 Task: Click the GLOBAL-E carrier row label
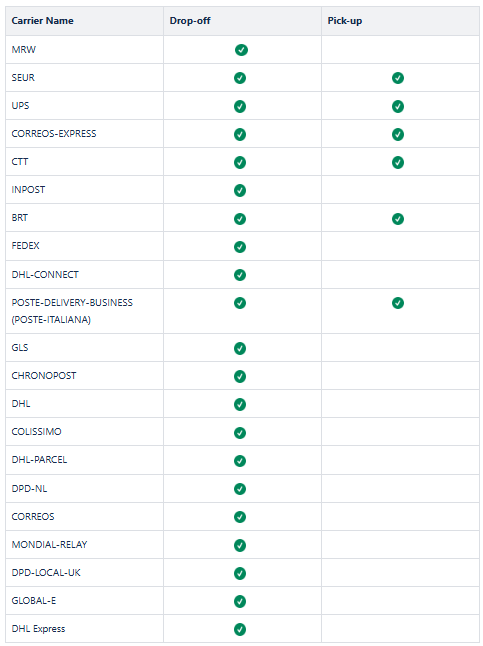pyautogui.click(x=34, y=600)
